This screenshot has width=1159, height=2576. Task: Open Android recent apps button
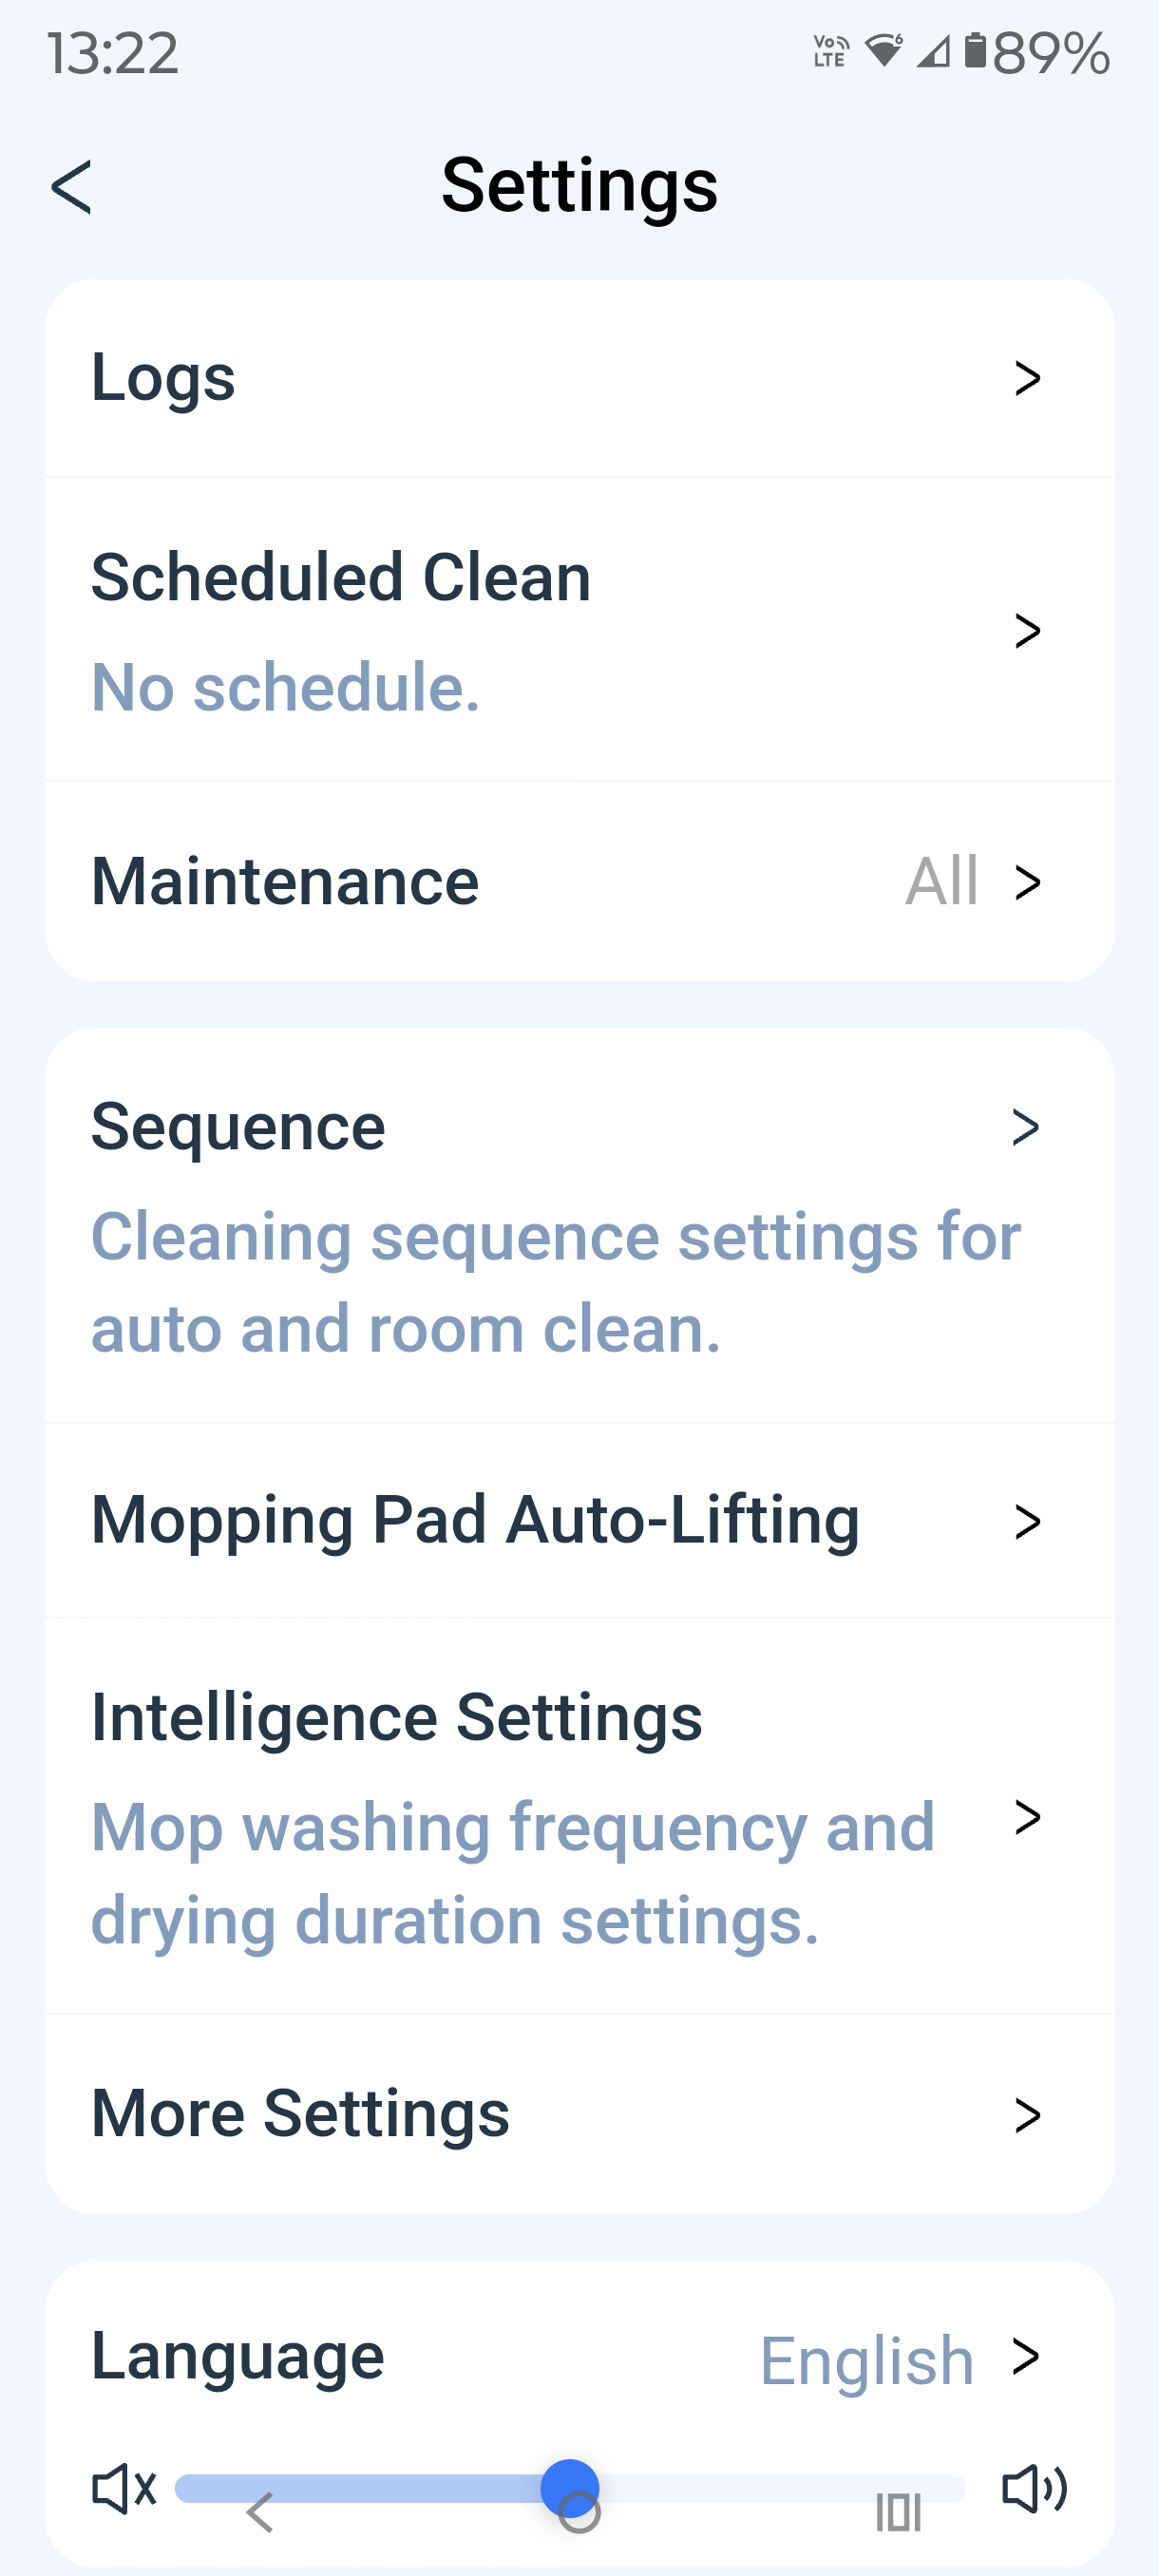point(897,2512)
